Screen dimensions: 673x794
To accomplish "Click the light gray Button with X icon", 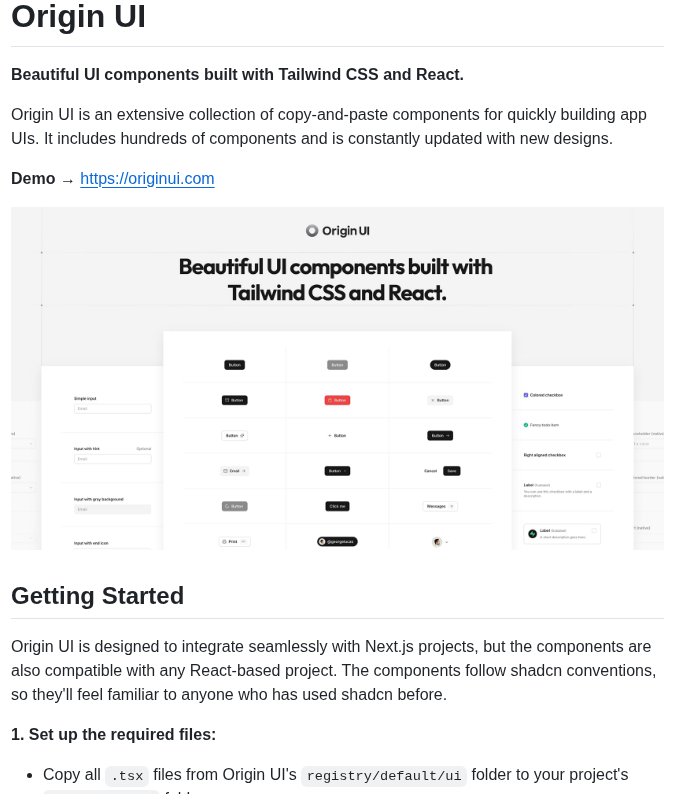I will click(x=440, y=400).
